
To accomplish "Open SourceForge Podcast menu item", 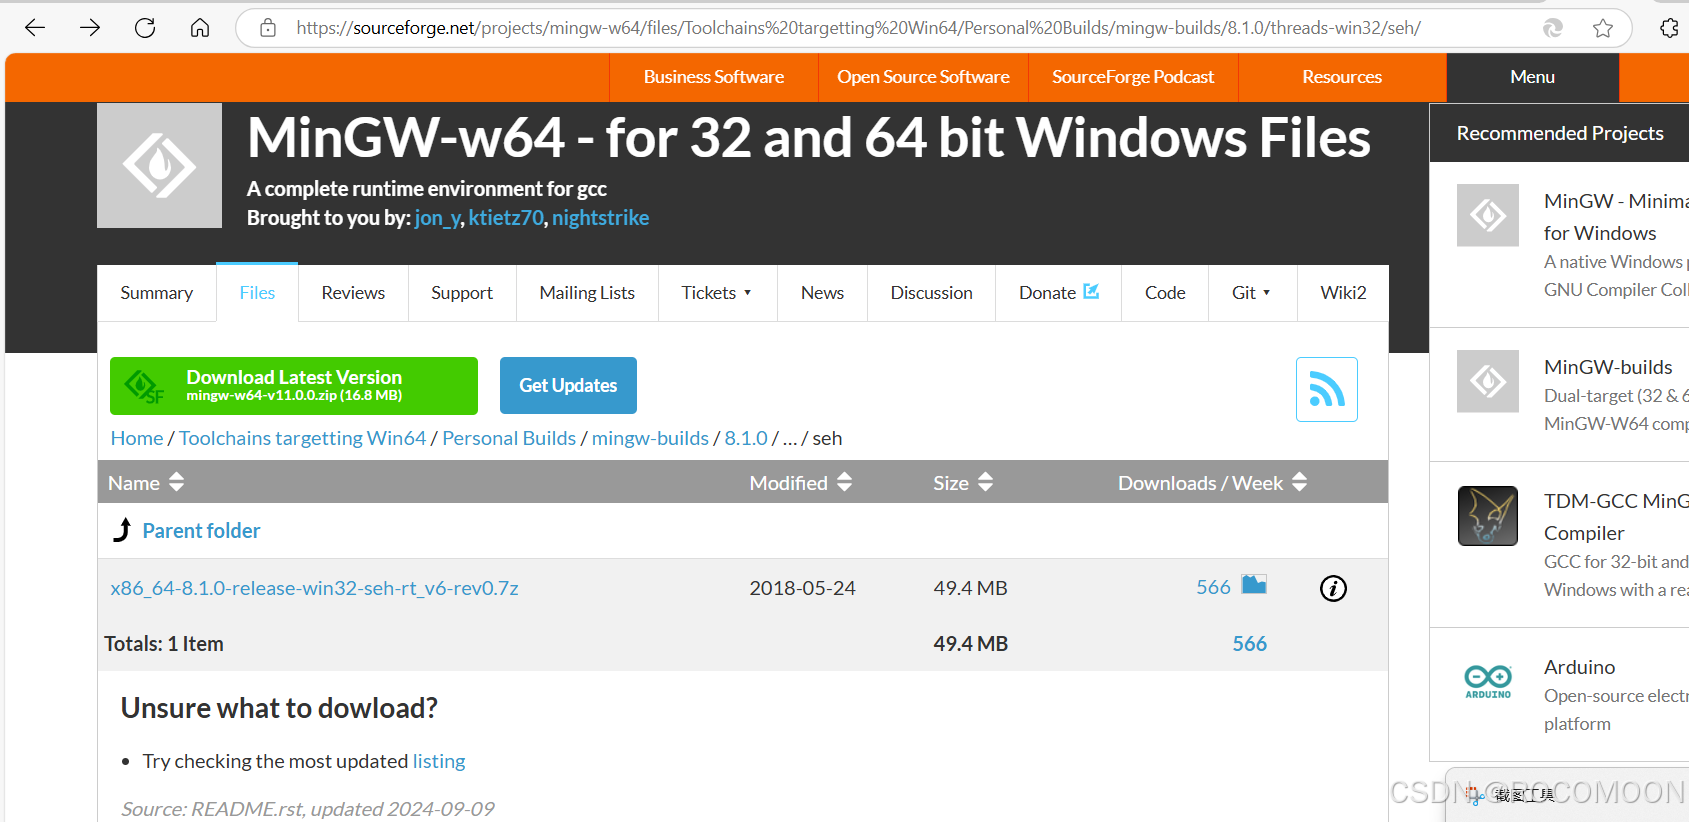I will 1133,77.
